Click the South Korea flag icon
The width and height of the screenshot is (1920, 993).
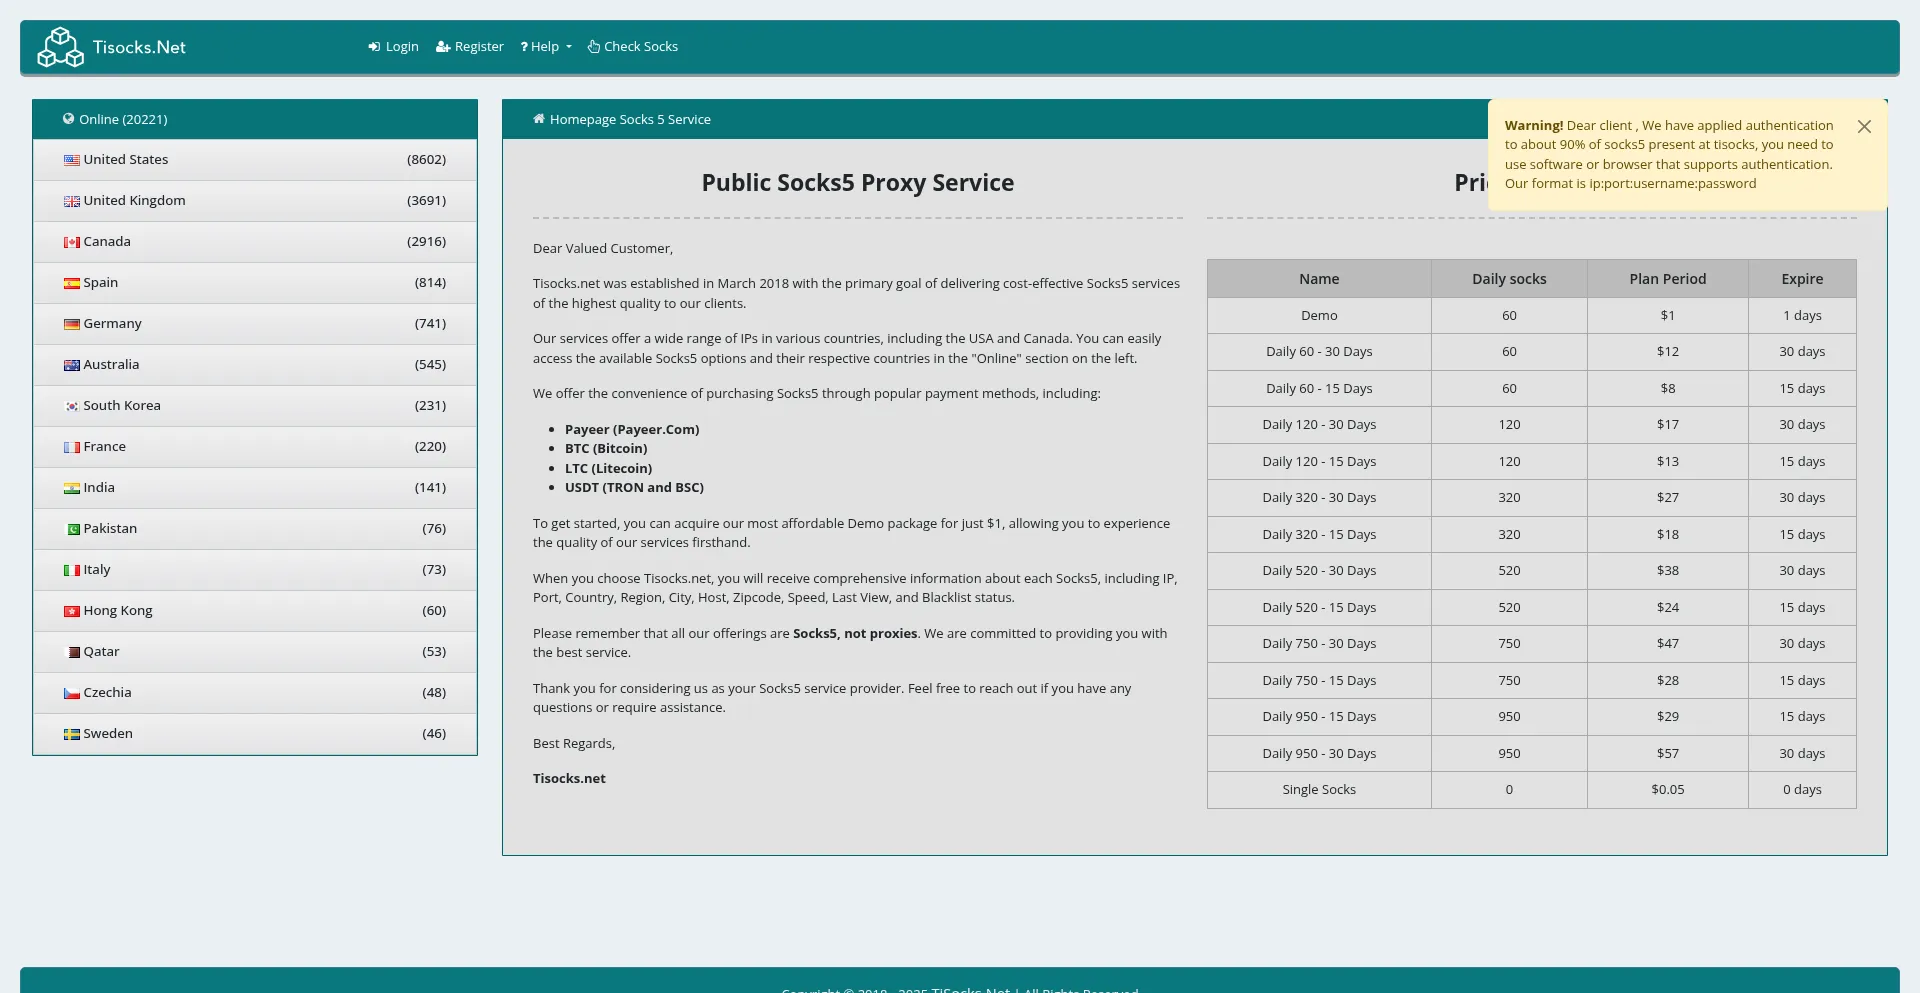[72, 406]
